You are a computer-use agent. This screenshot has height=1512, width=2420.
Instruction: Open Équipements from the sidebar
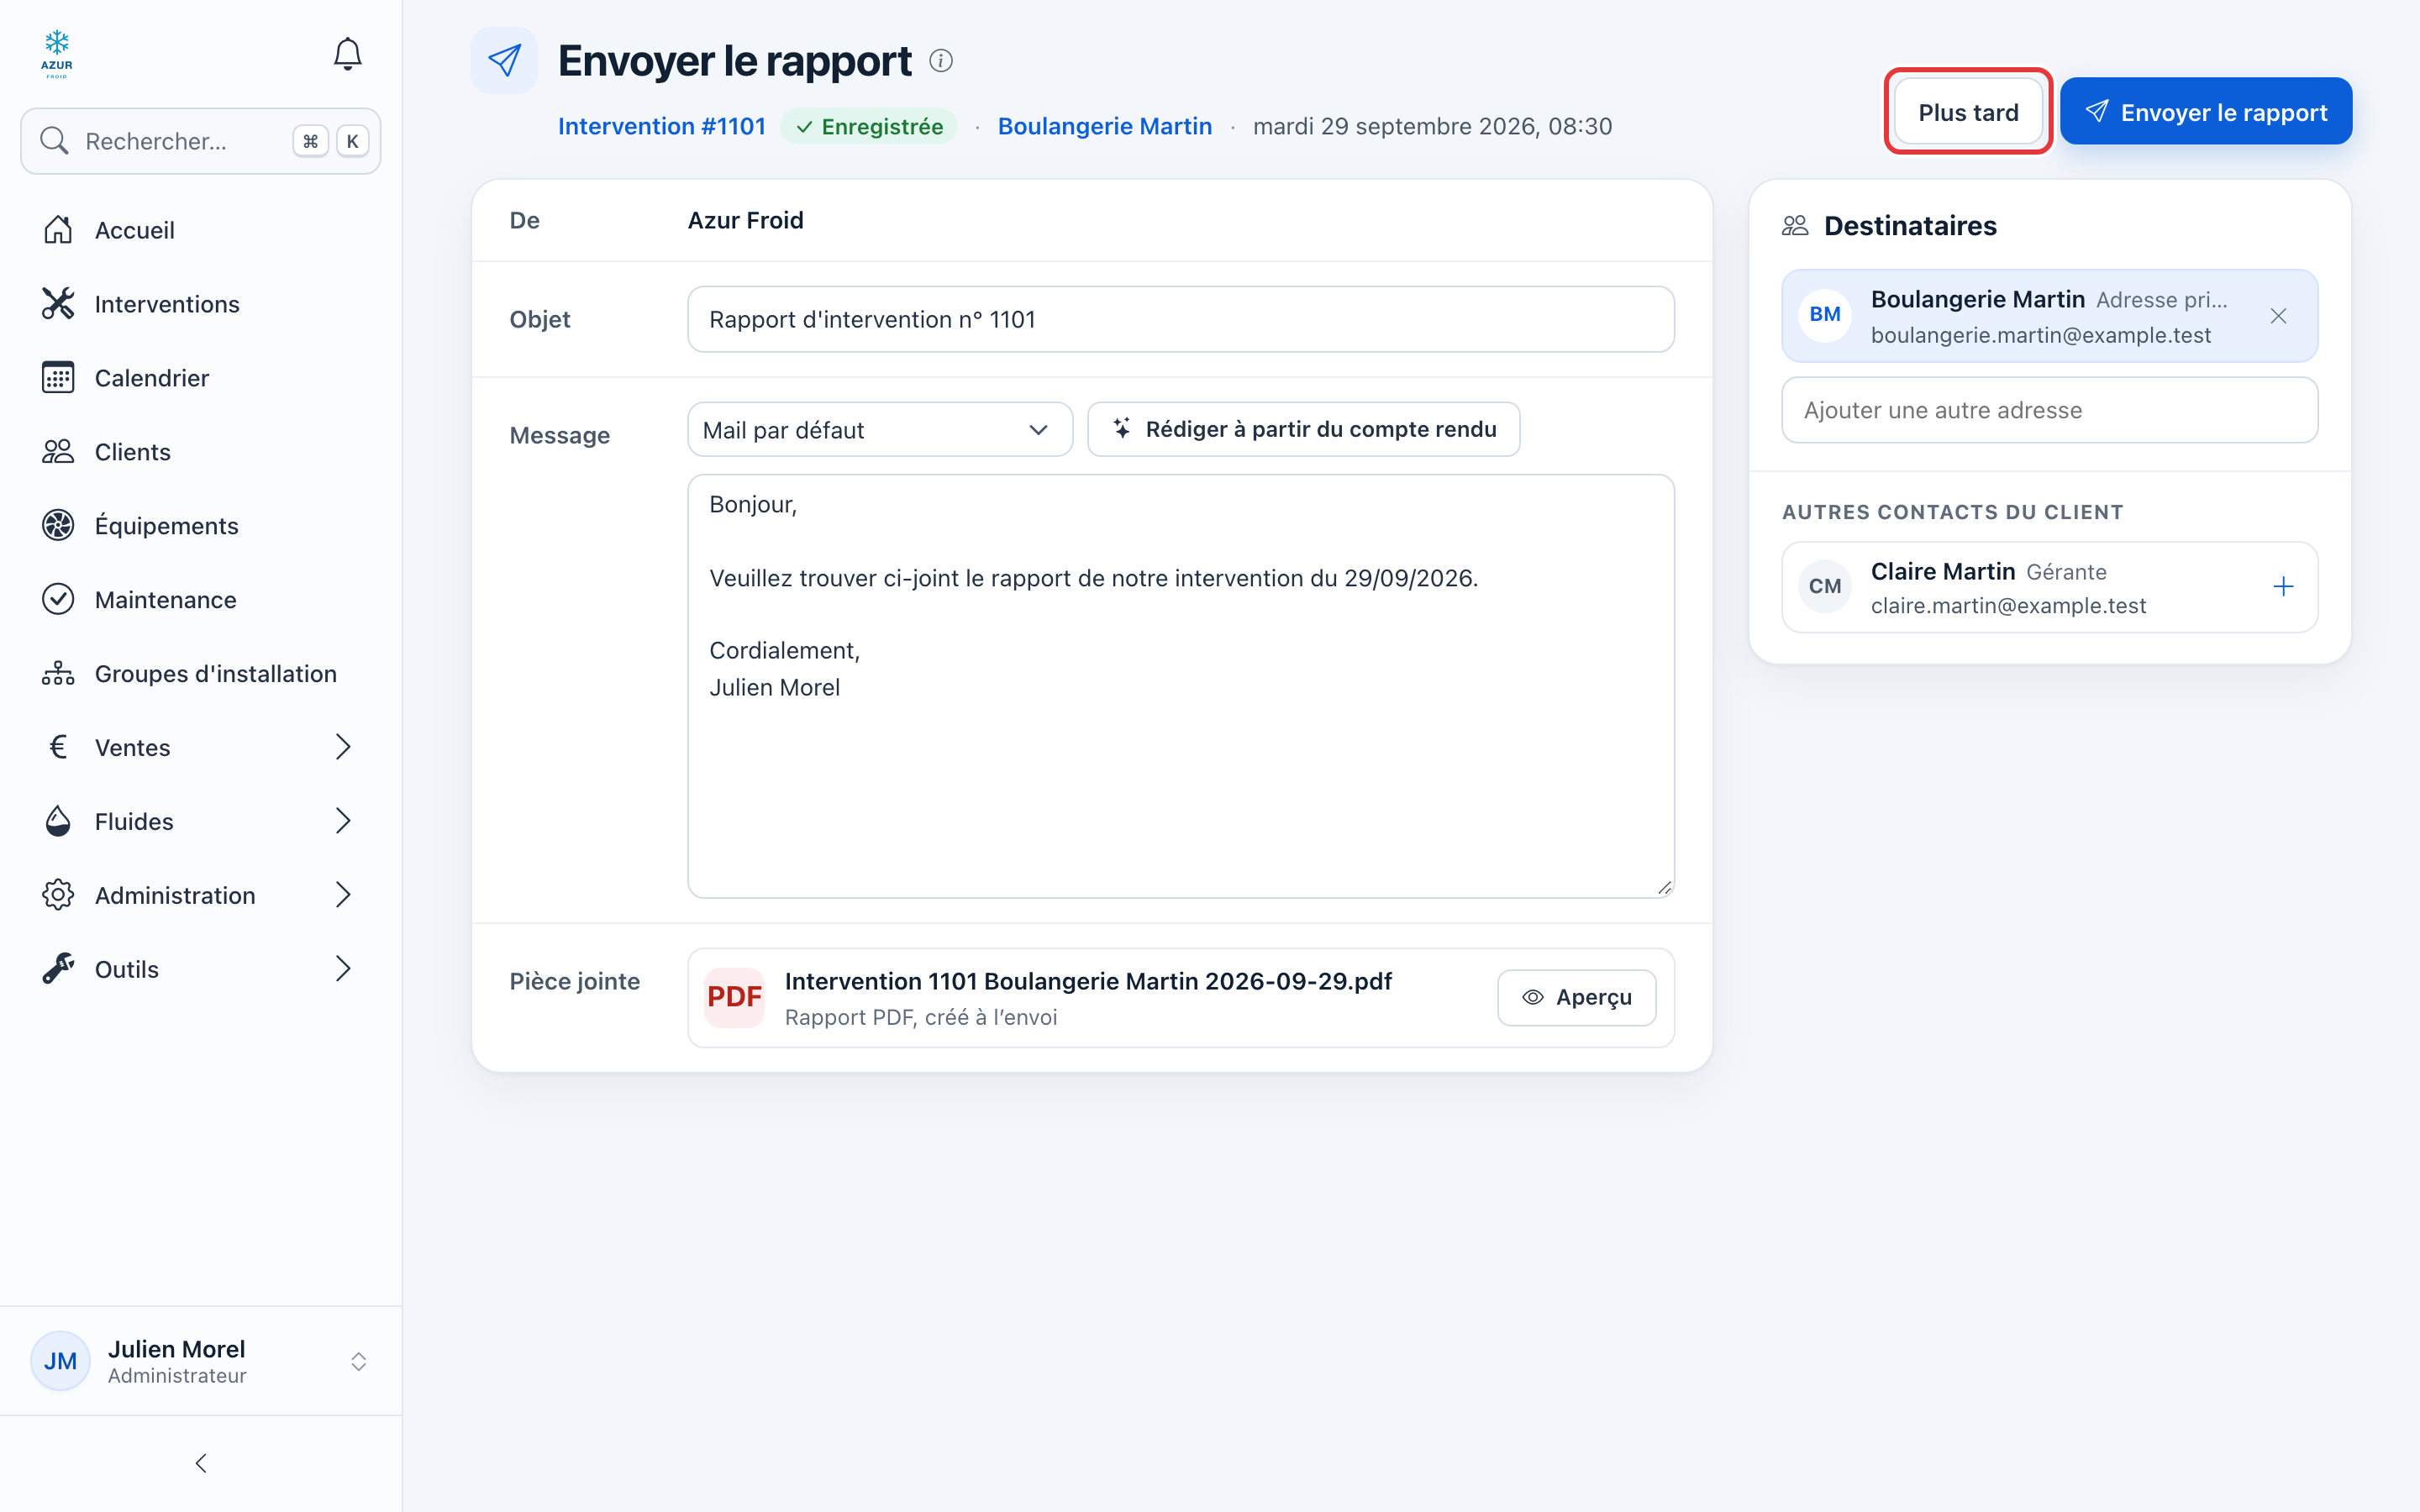coord(201,526)
